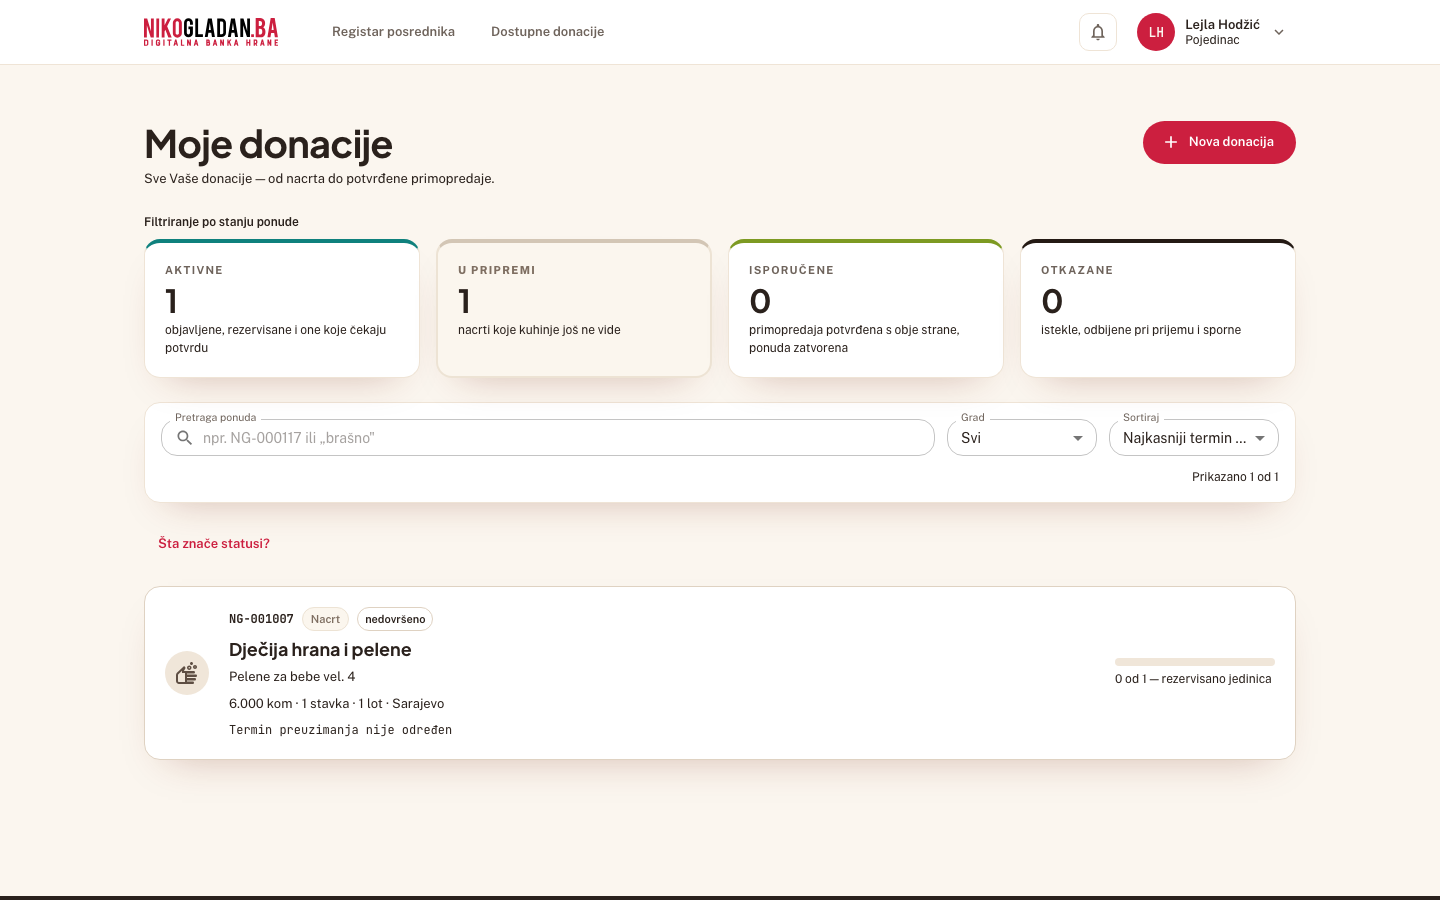Click the Nacrt status badge
The image size is (1440, 900).
[325, 619]
